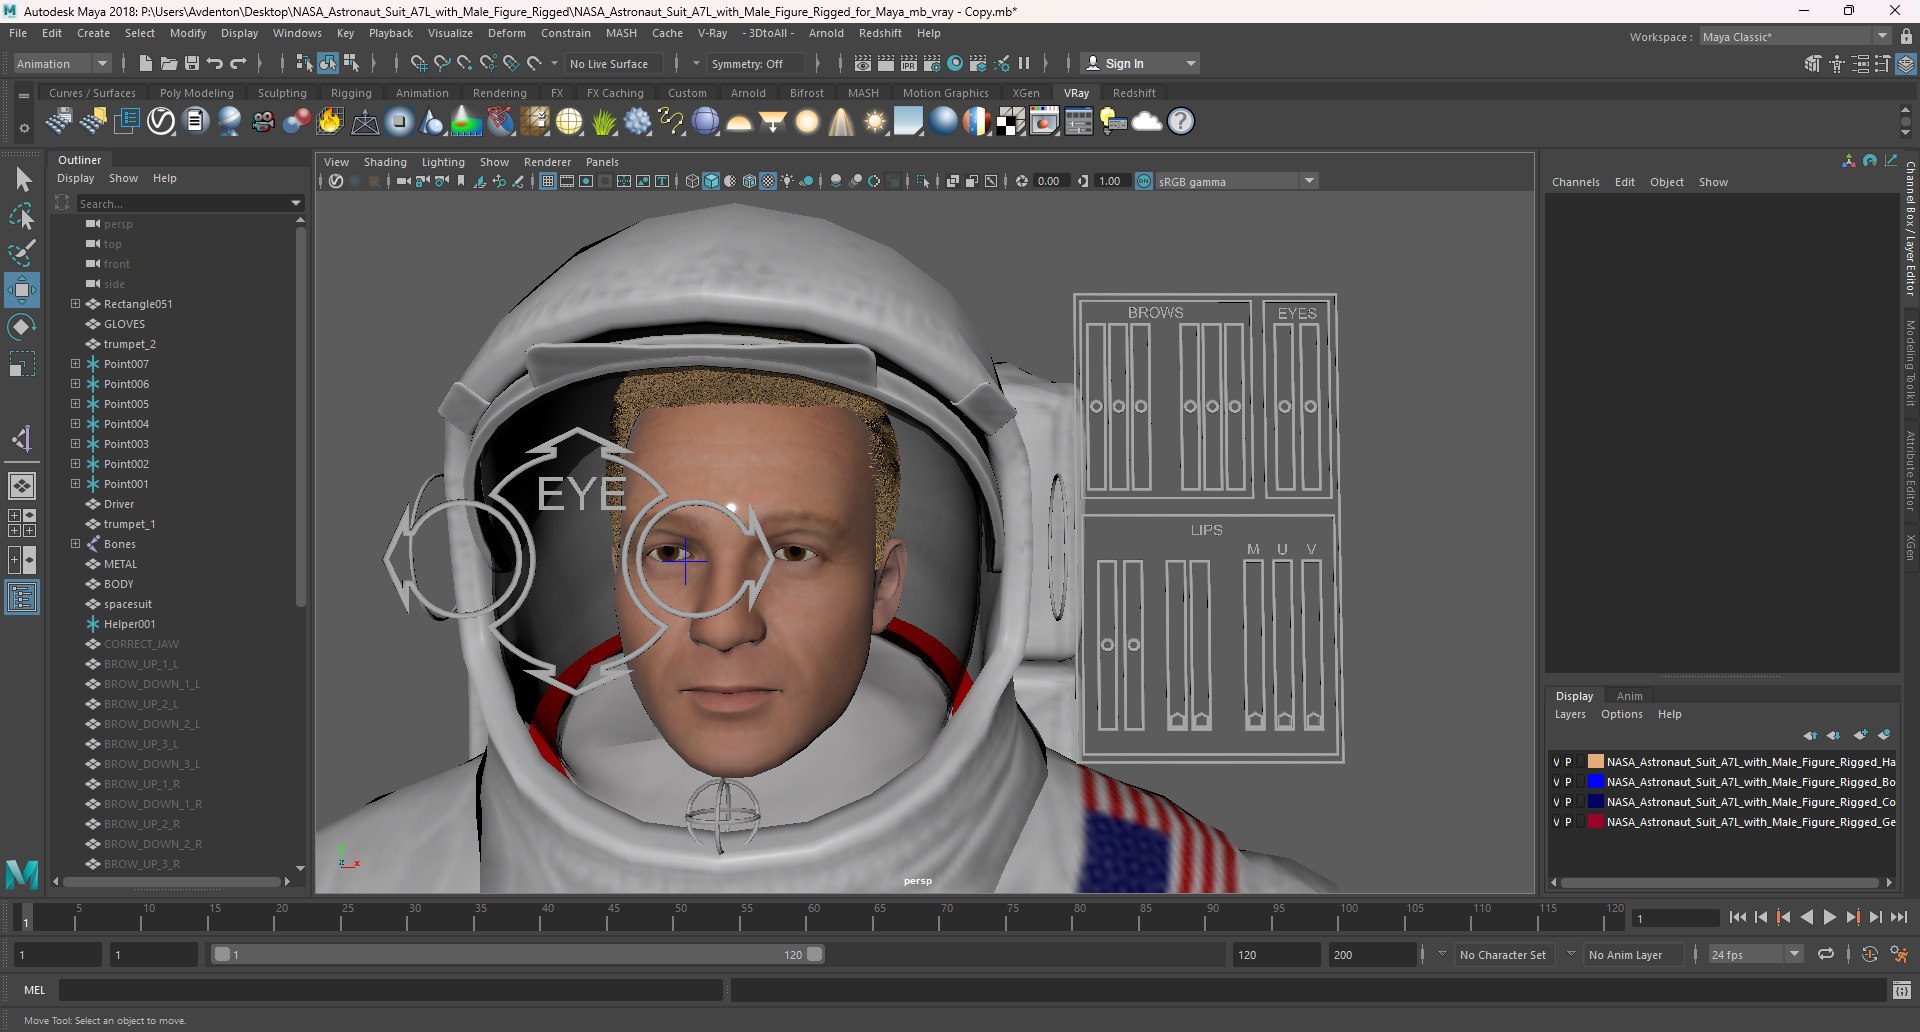Click the animation preferences running man icon

[1899, 955]
